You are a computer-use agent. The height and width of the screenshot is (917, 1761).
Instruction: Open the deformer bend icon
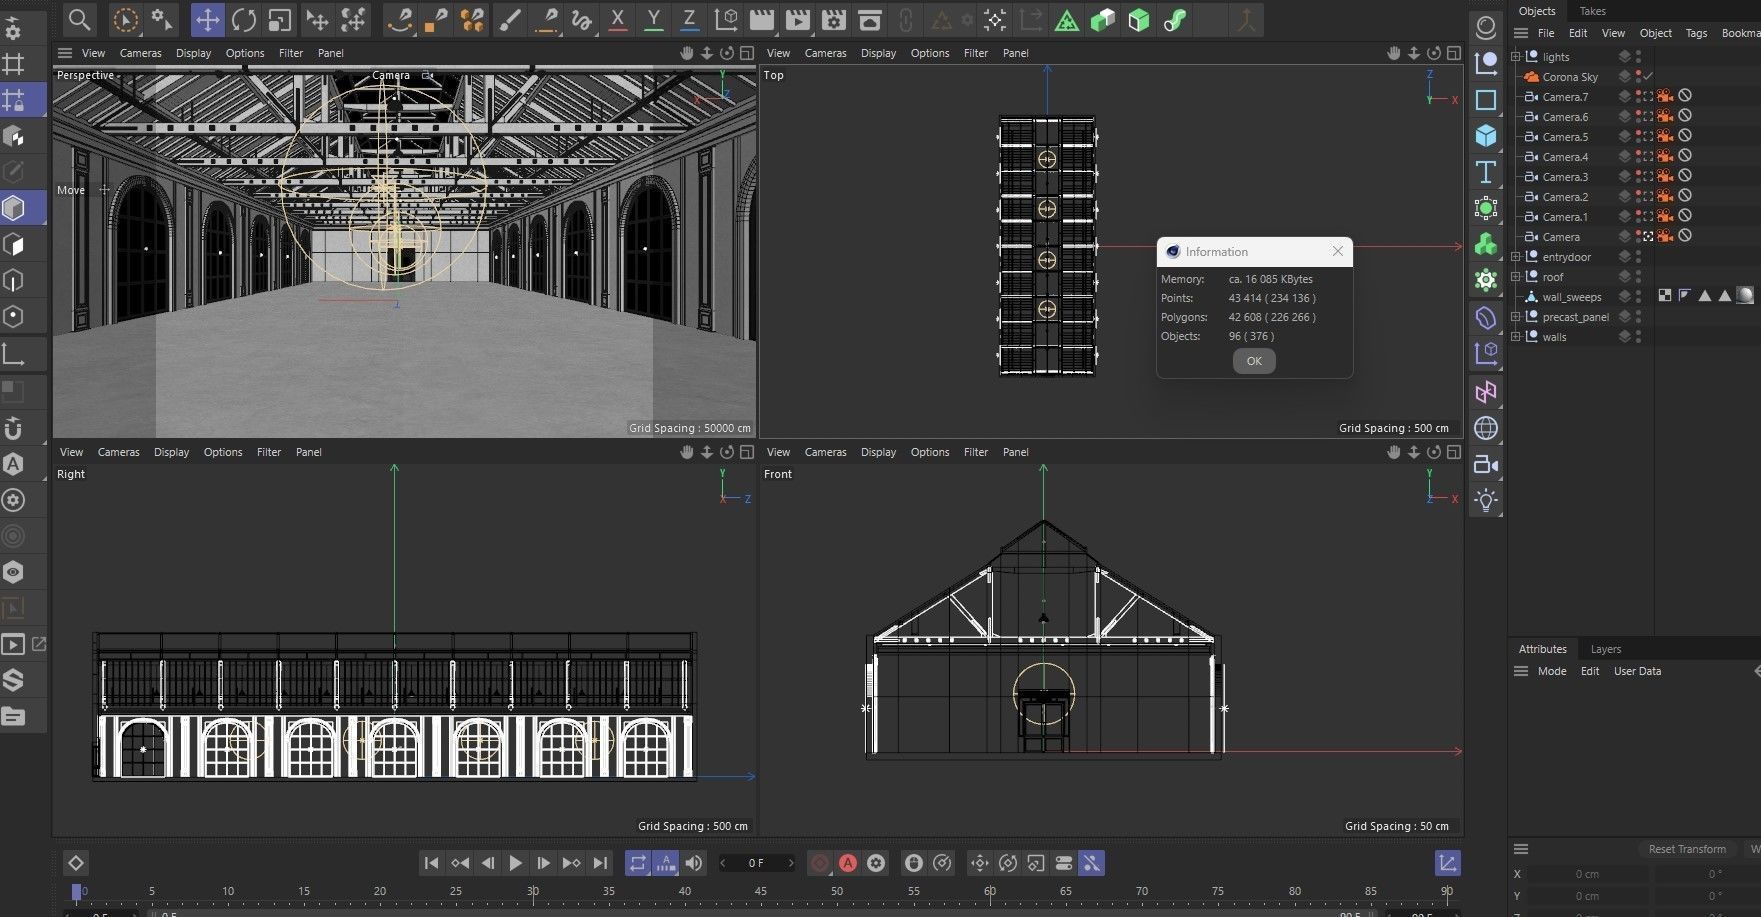1486,318
